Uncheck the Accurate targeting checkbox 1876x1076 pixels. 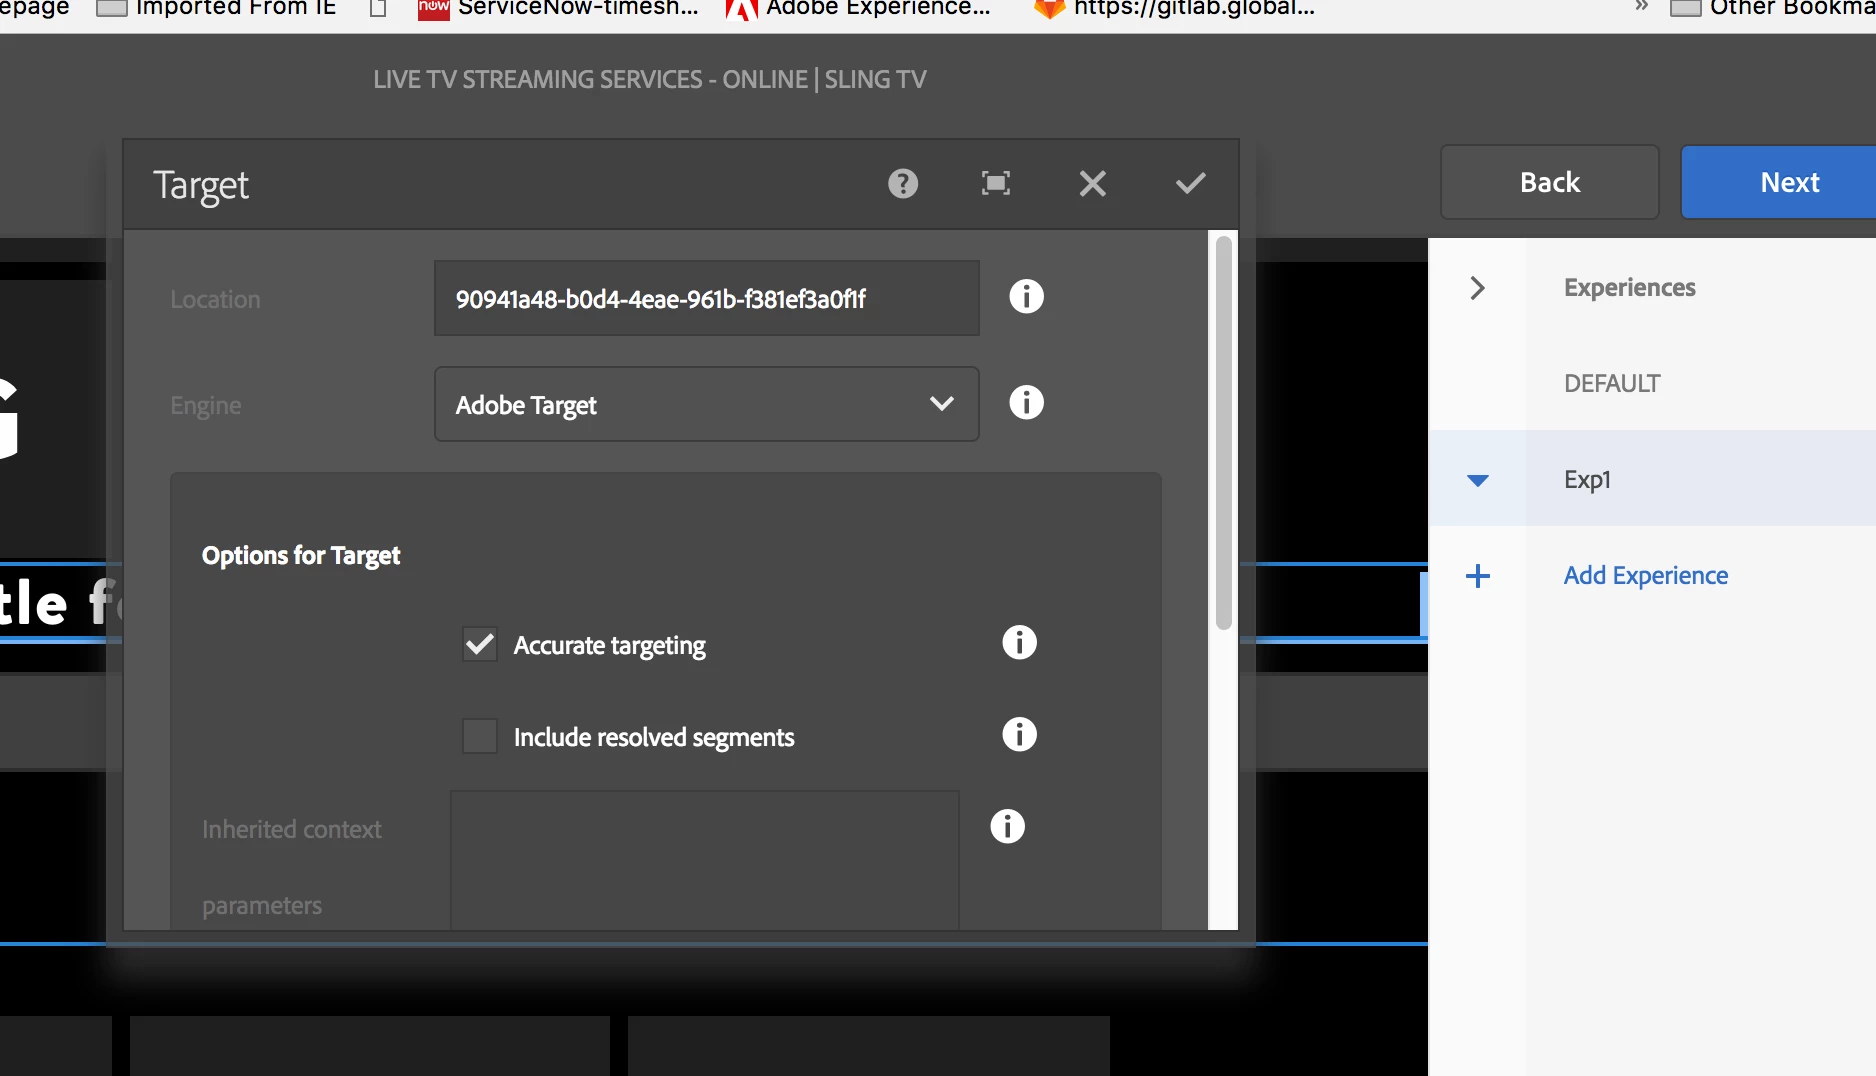pyautogui.click(x=480, y=644)
